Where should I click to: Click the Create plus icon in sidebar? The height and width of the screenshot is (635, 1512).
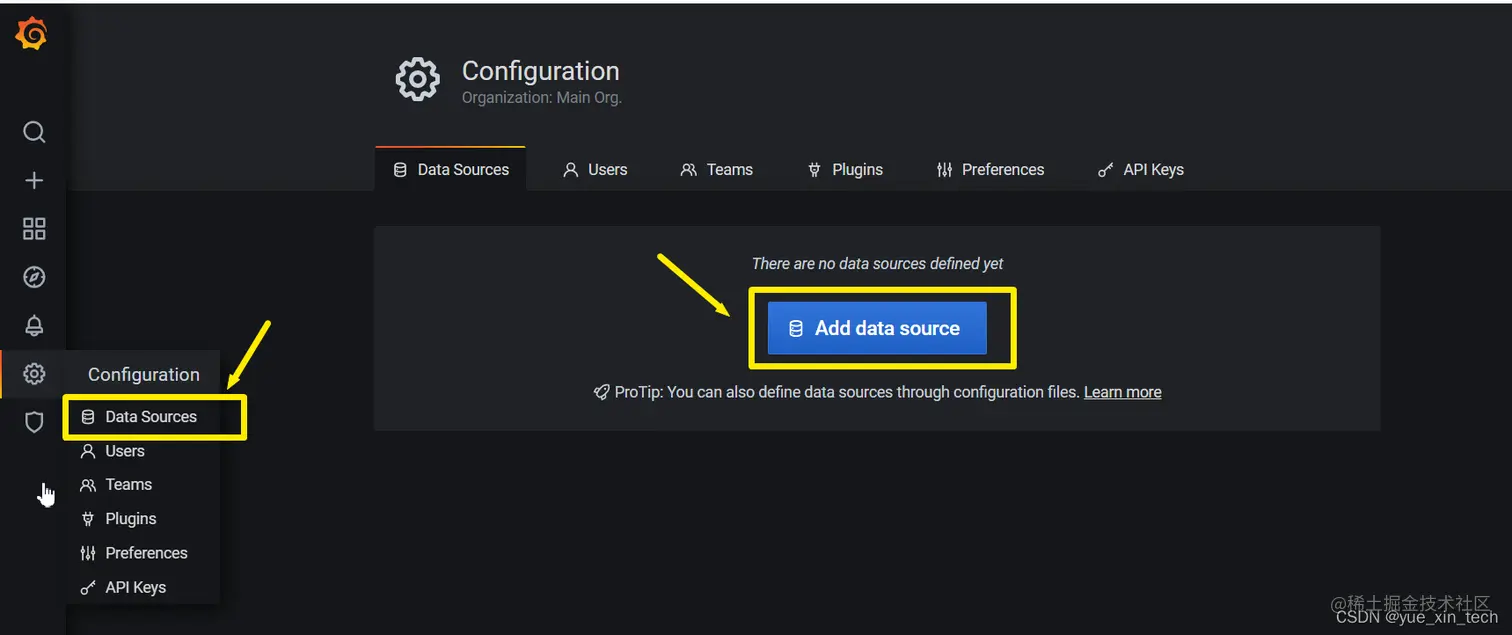click(33, 180)
